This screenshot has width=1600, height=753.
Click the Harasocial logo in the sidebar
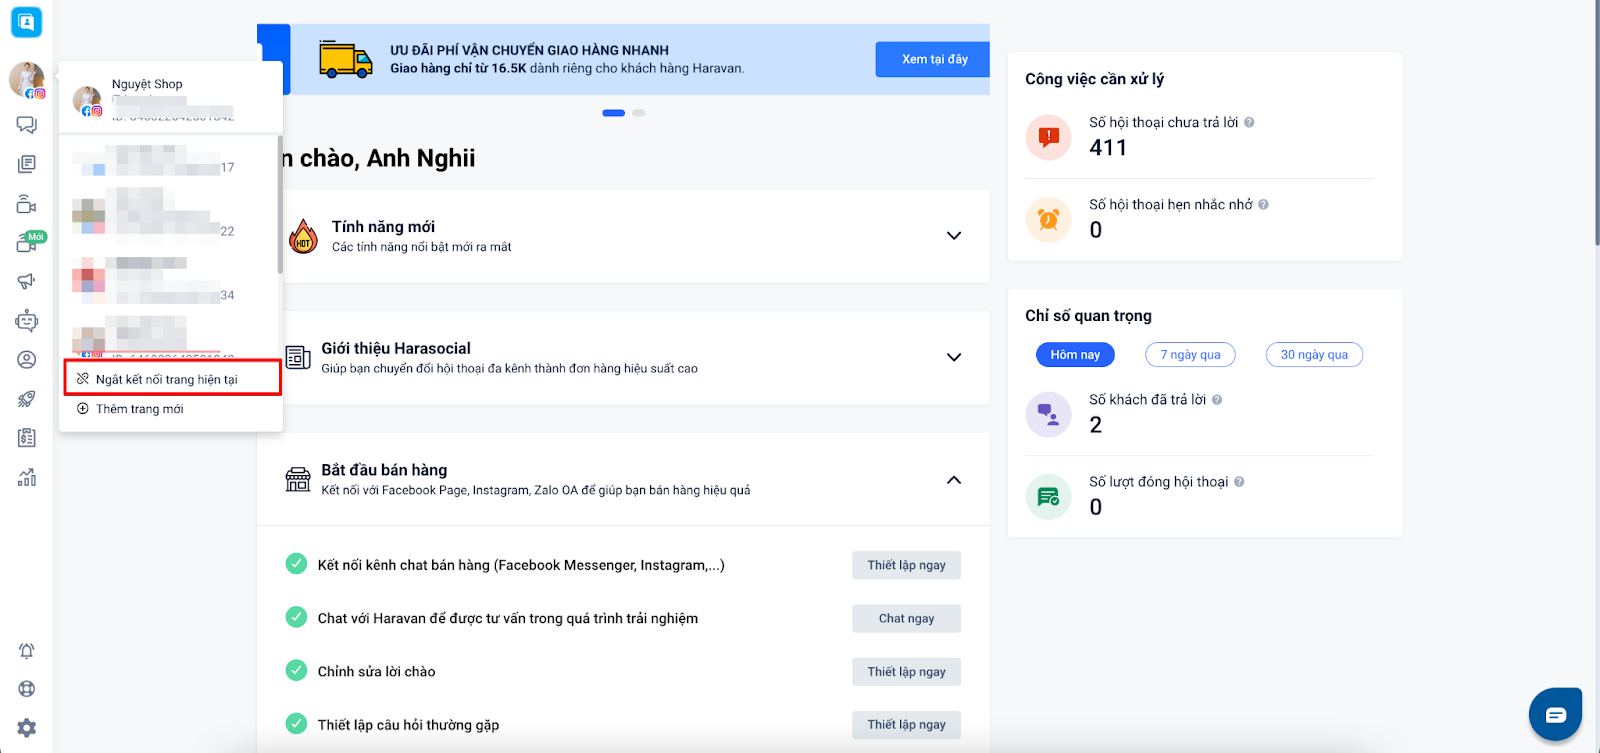[26, 21]
